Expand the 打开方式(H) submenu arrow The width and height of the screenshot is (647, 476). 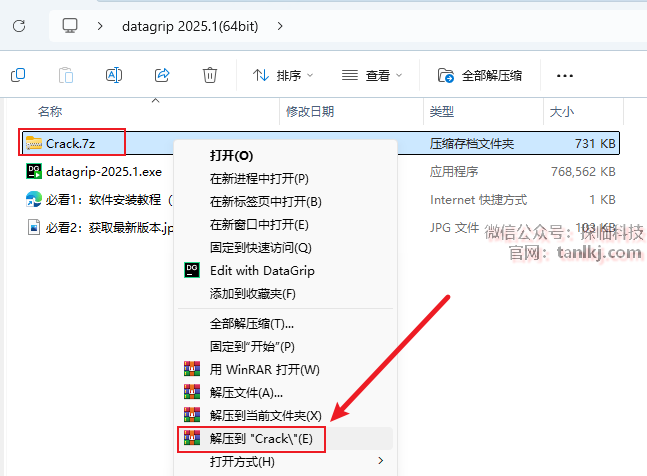point(380,461)
